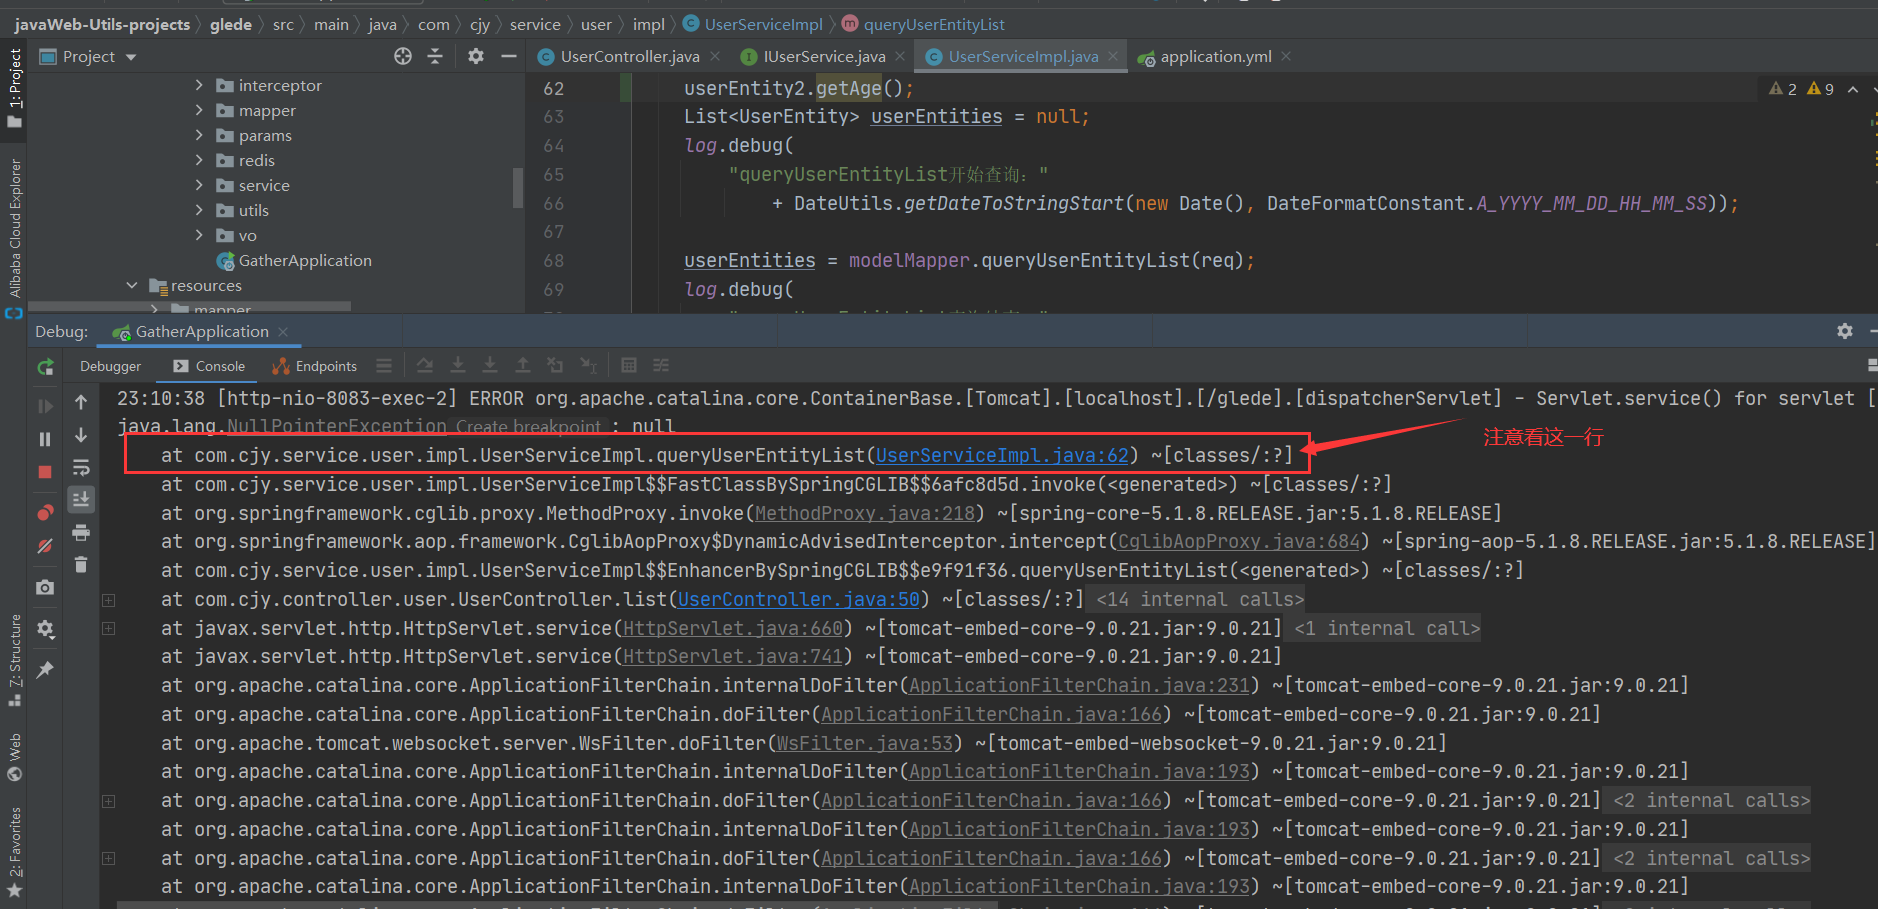Open the Endpoints tab
The height and width of the screenshot is (909, 1878).
point(314,367)
